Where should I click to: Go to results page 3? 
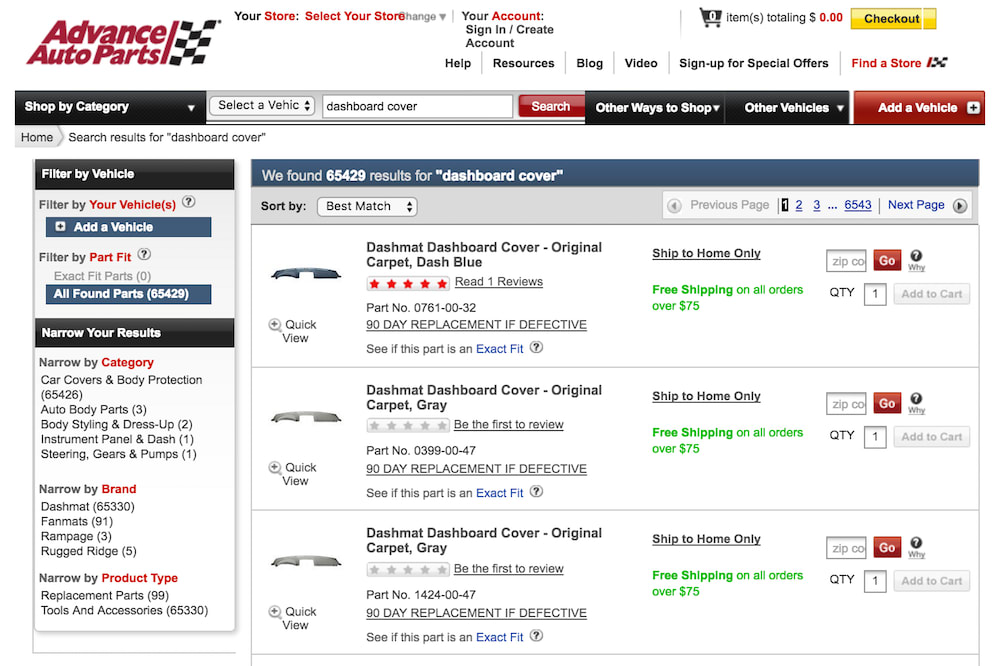pos(816,205)
